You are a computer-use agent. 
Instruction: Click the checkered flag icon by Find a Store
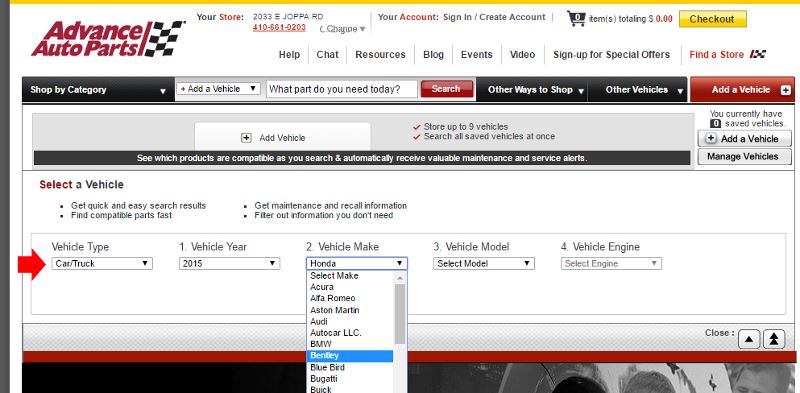(758, 54)
